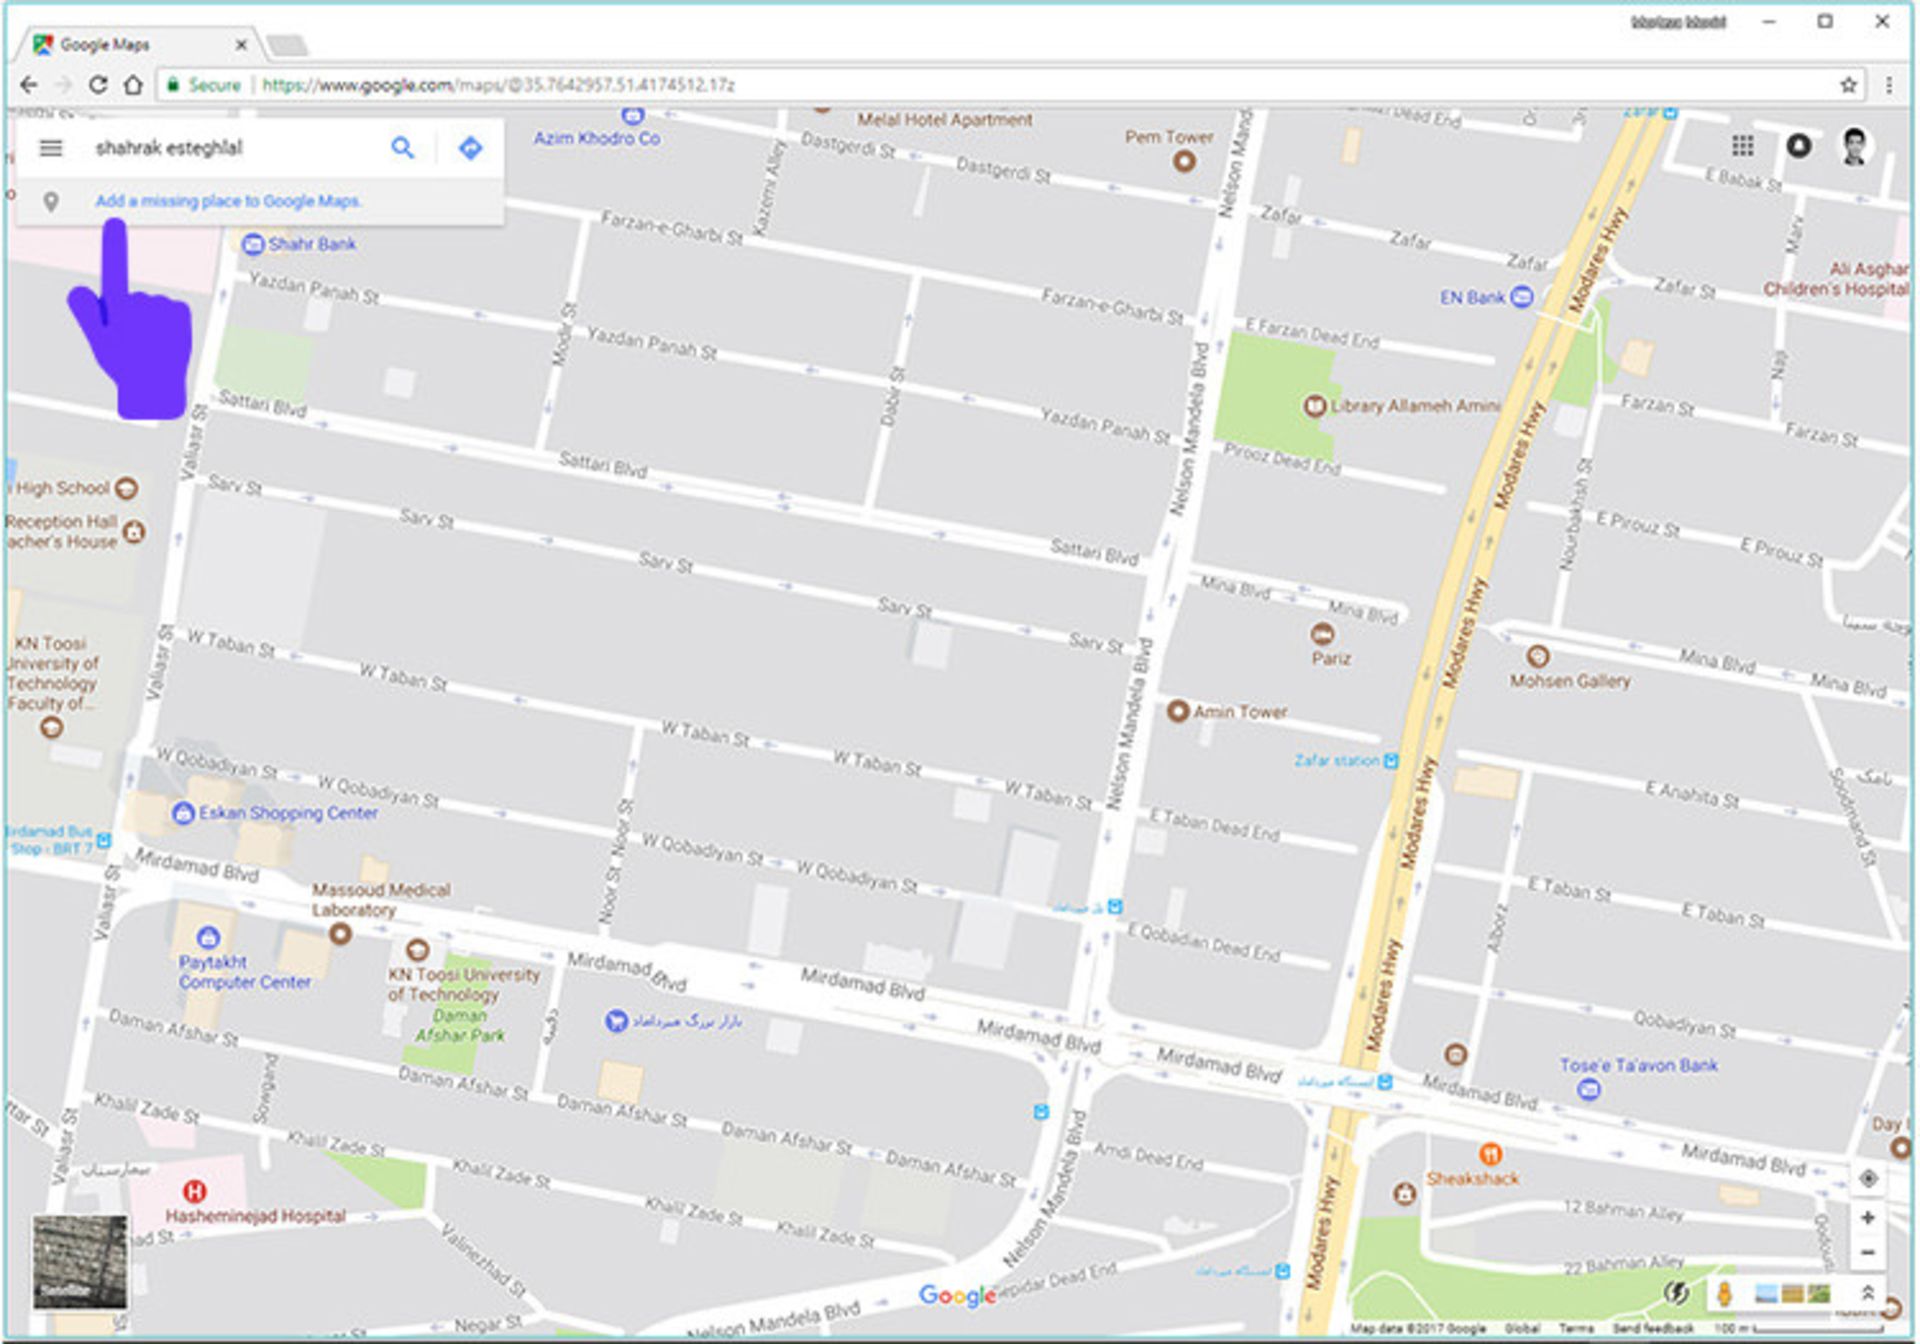Zoom out with the minus button
This screenshot has height=1344, width=1920.
[1867, 1252]
